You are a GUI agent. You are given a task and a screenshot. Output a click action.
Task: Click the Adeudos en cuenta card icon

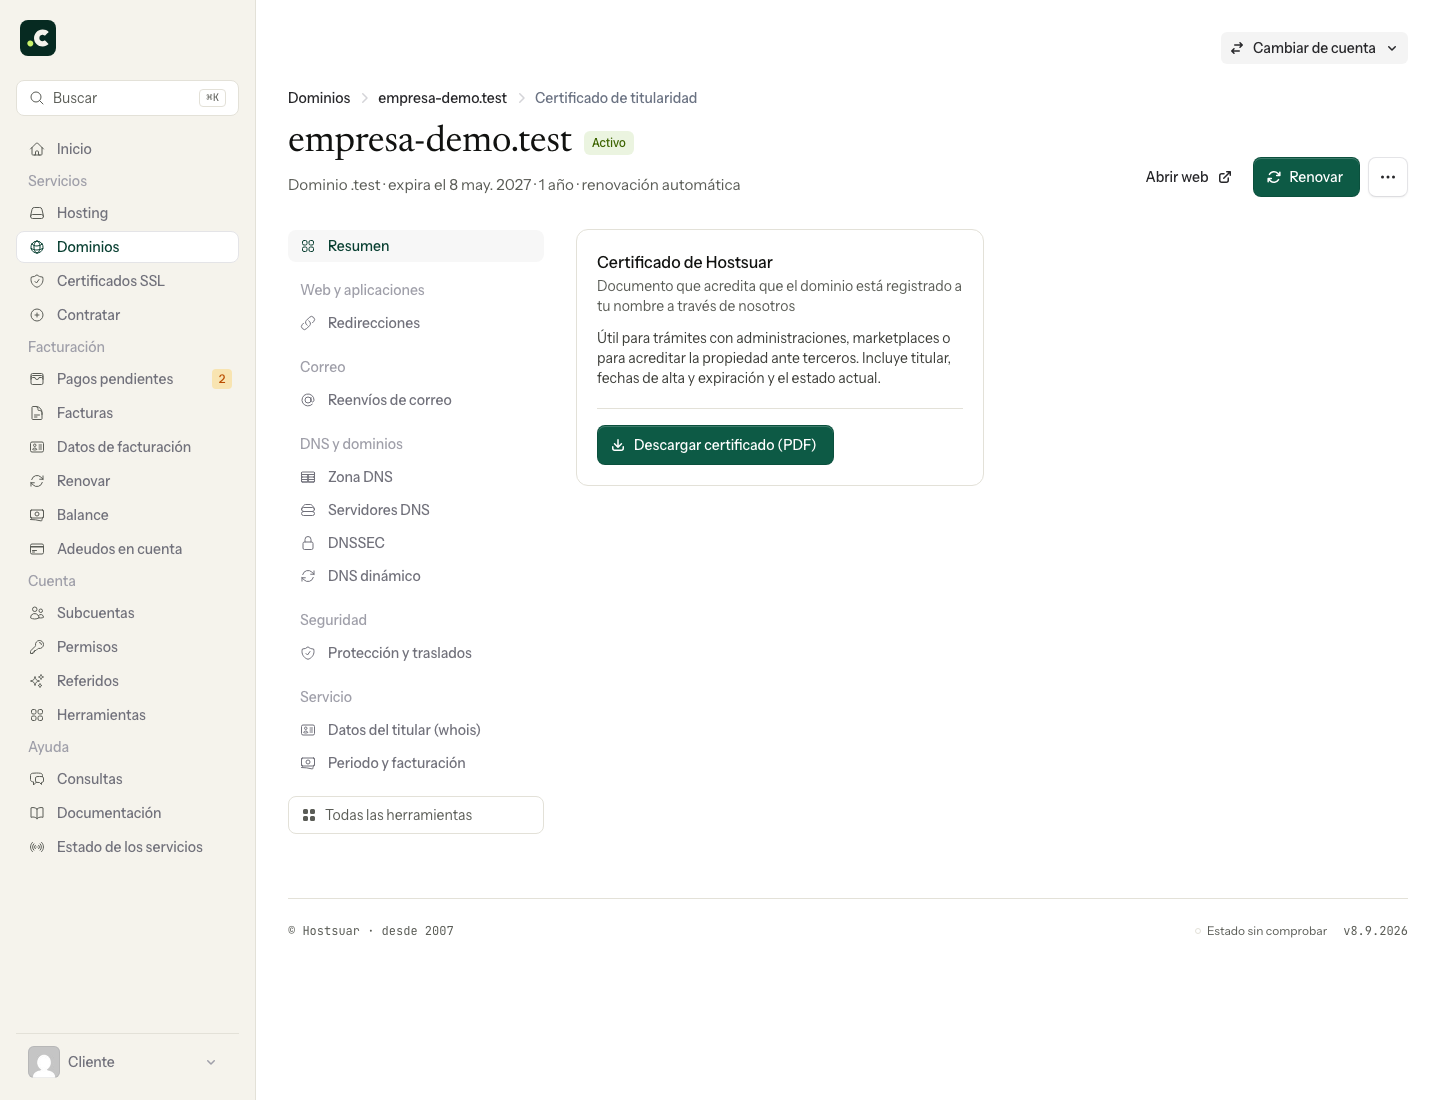coord(37,549)
